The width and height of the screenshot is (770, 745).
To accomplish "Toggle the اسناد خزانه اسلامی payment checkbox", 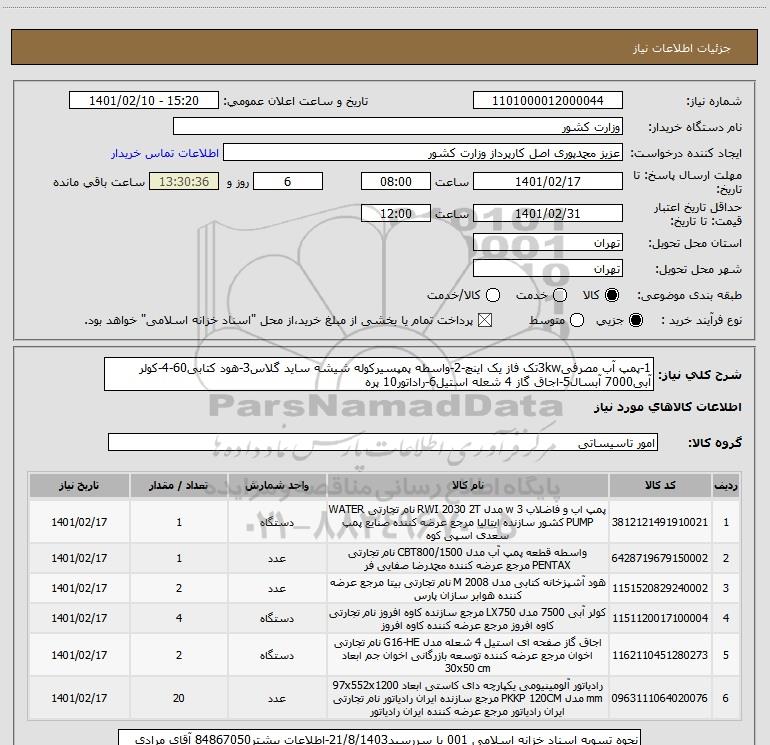I will (485, 320).
